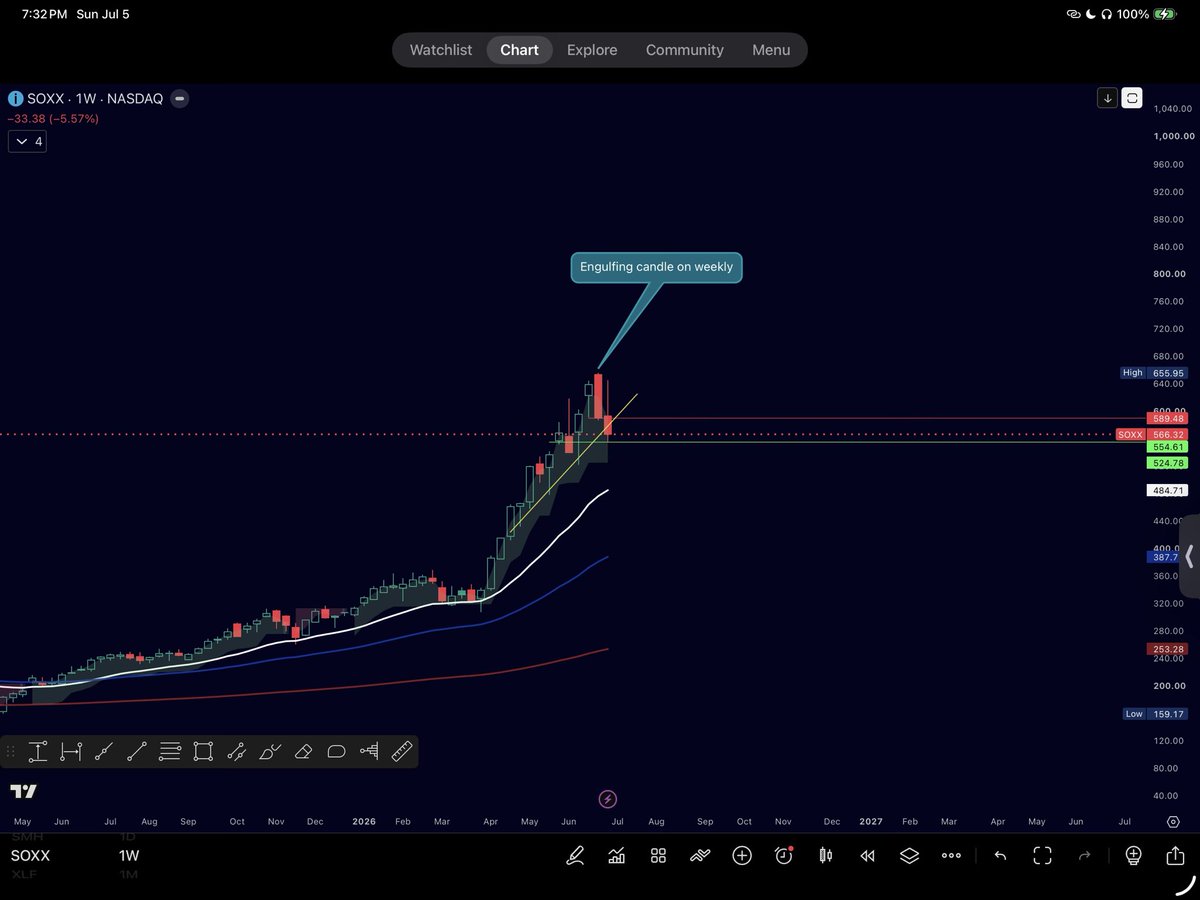Screen dimensions: 1200x900
Task: Open the candlestick chart type selector
Action: pyautogui.click(x=826, y=855)
